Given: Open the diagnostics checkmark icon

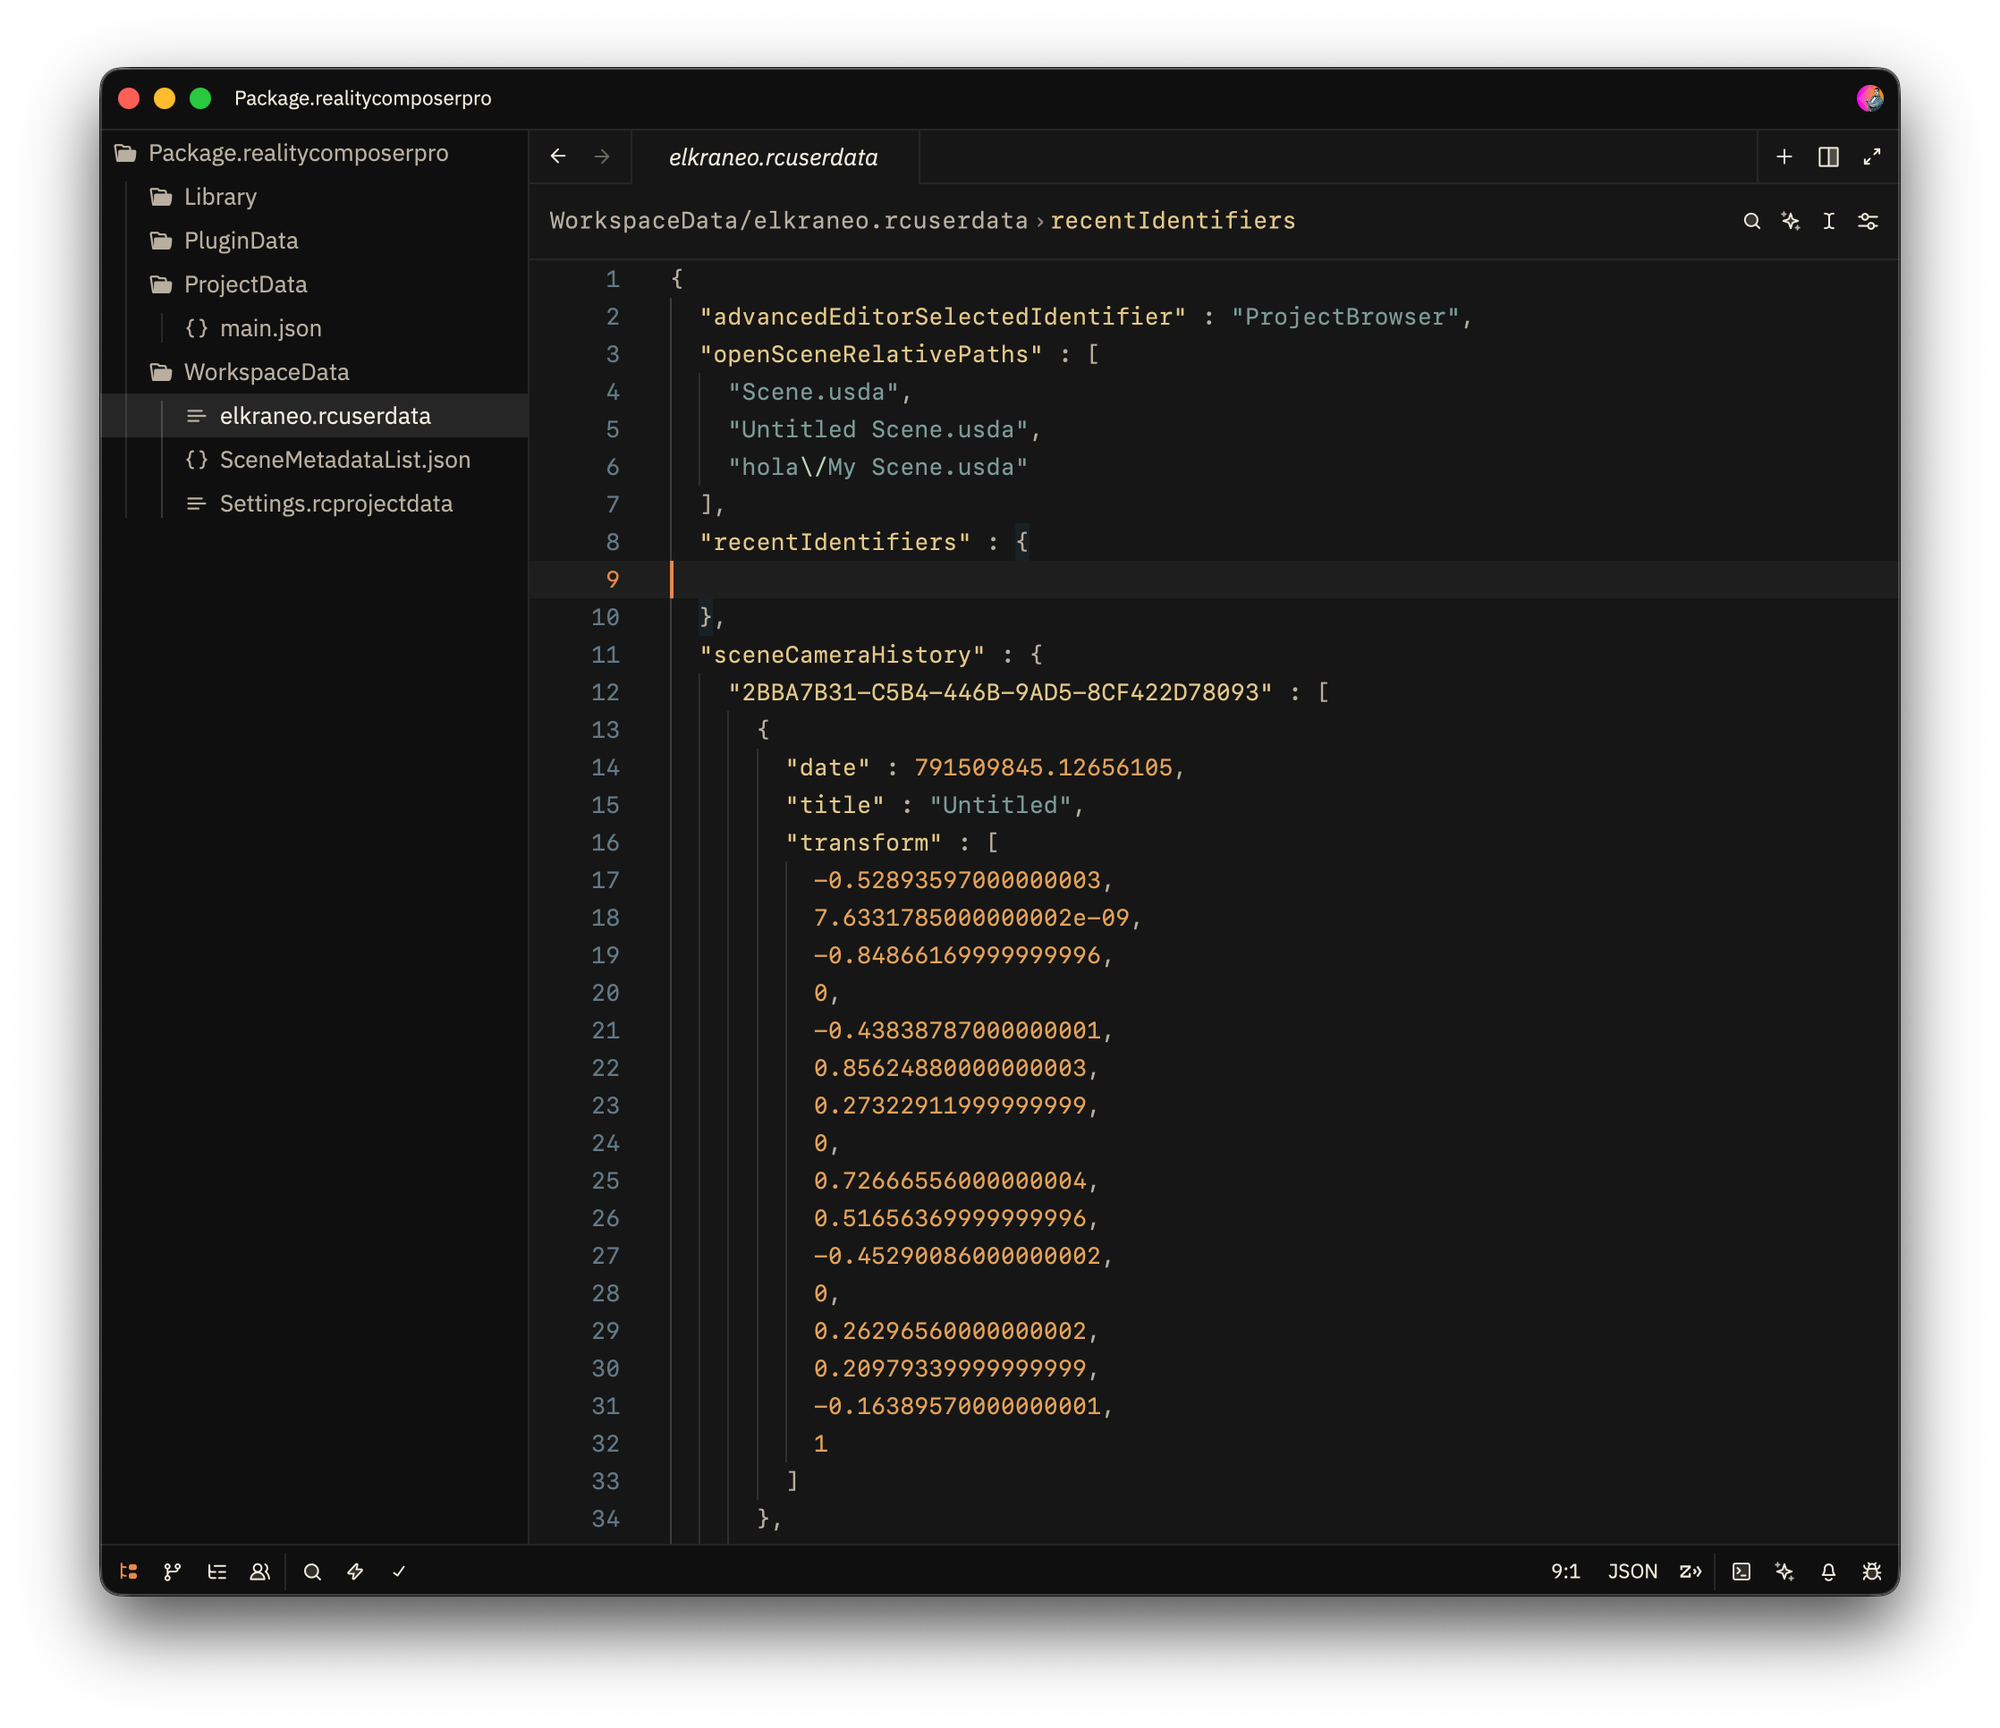Looking at the screenshot, I should [399, 1571].
